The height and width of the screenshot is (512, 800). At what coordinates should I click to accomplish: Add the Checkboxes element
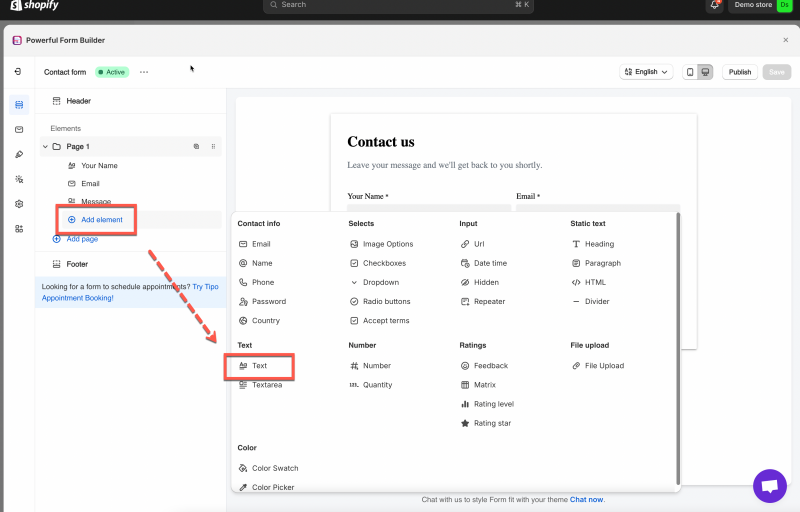point(384,263)
